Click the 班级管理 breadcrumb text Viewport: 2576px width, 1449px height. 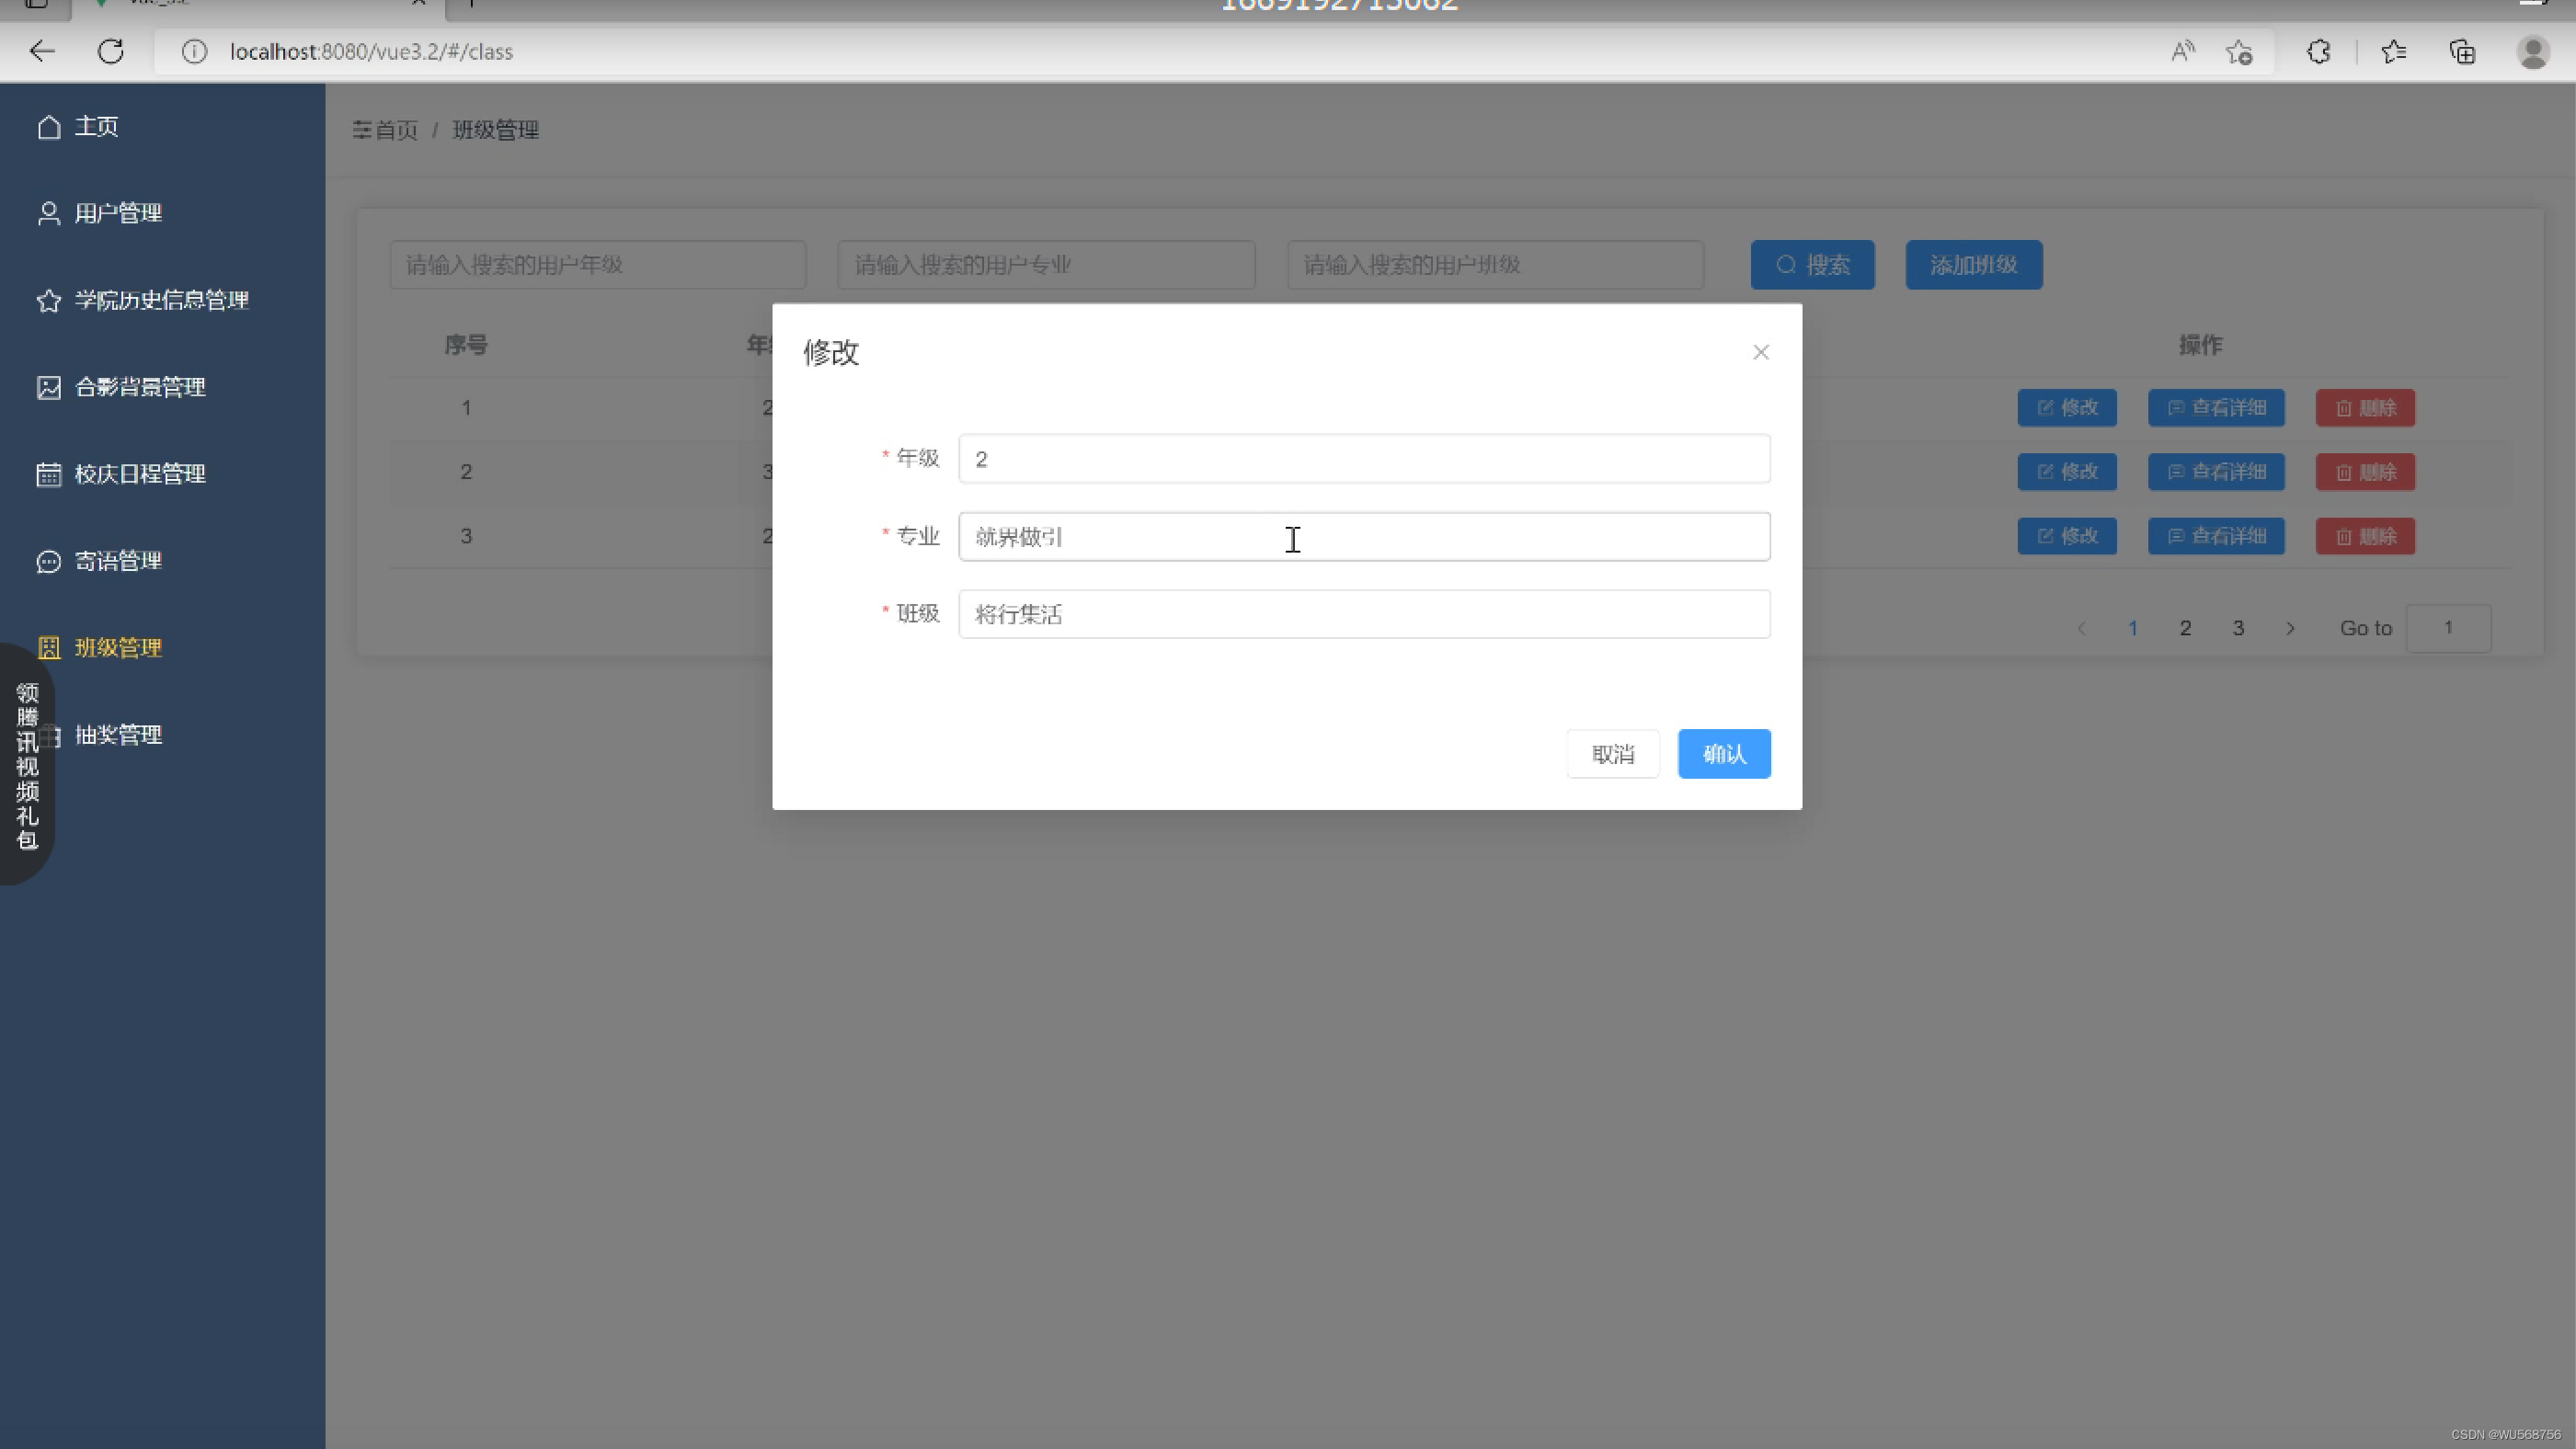(496, 130)
